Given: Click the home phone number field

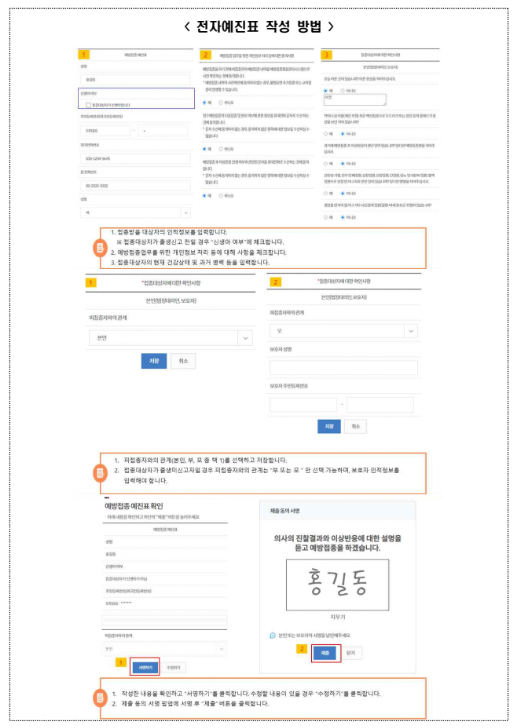Looking at the screenshot, I should click(135, 186).
